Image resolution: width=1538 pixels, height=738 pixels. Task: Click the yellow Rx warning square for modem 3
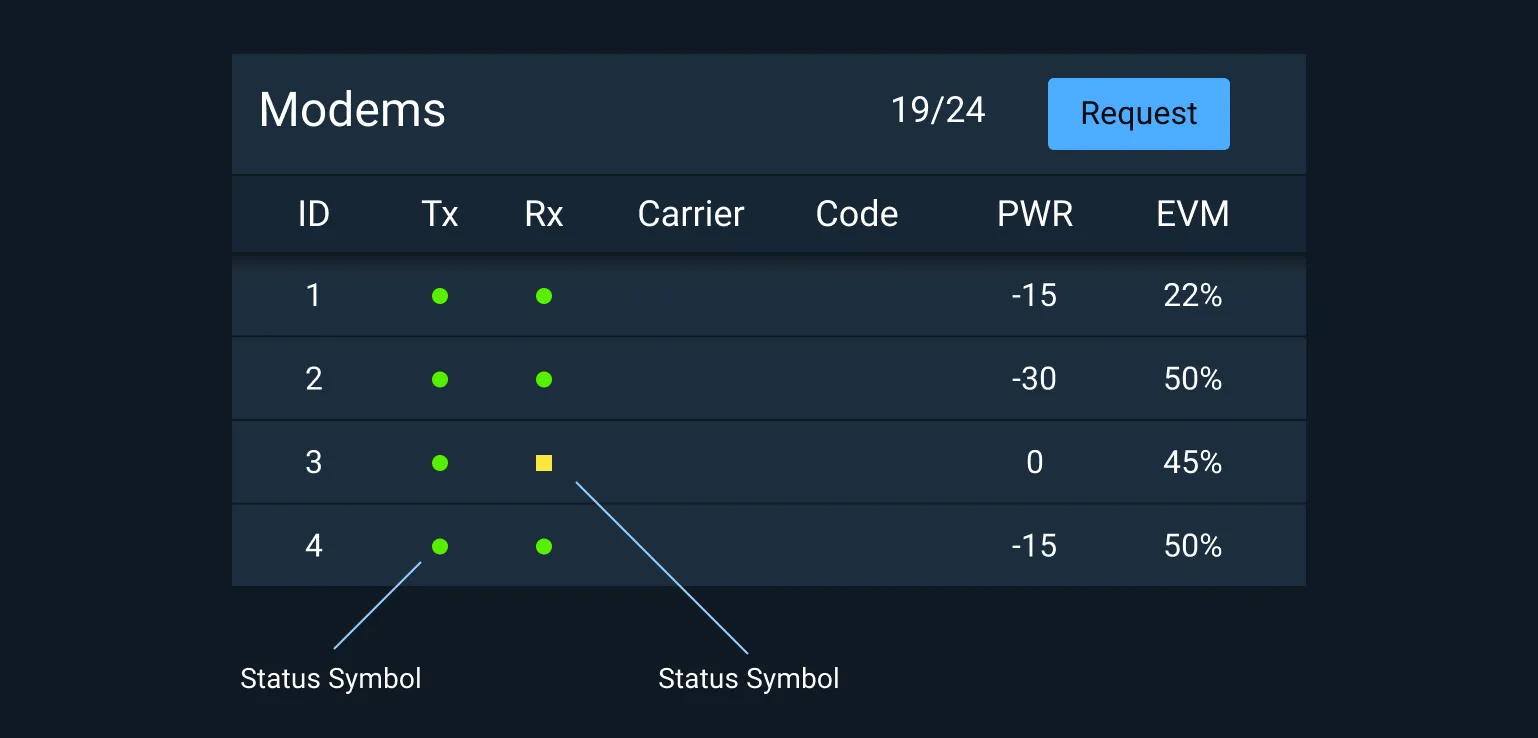[543, 462]
